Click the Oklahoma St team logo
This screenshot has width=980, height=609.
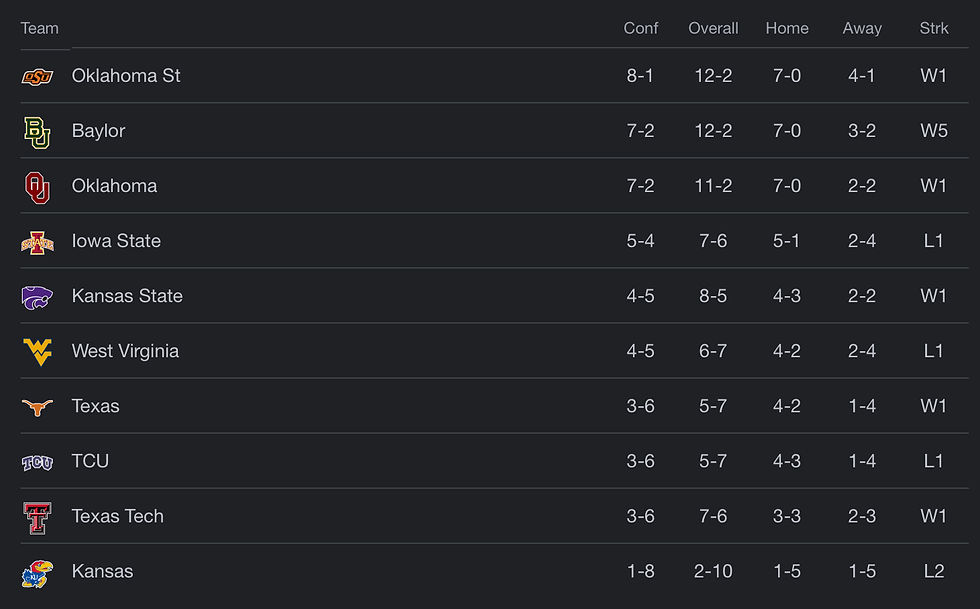pos(38,77)
